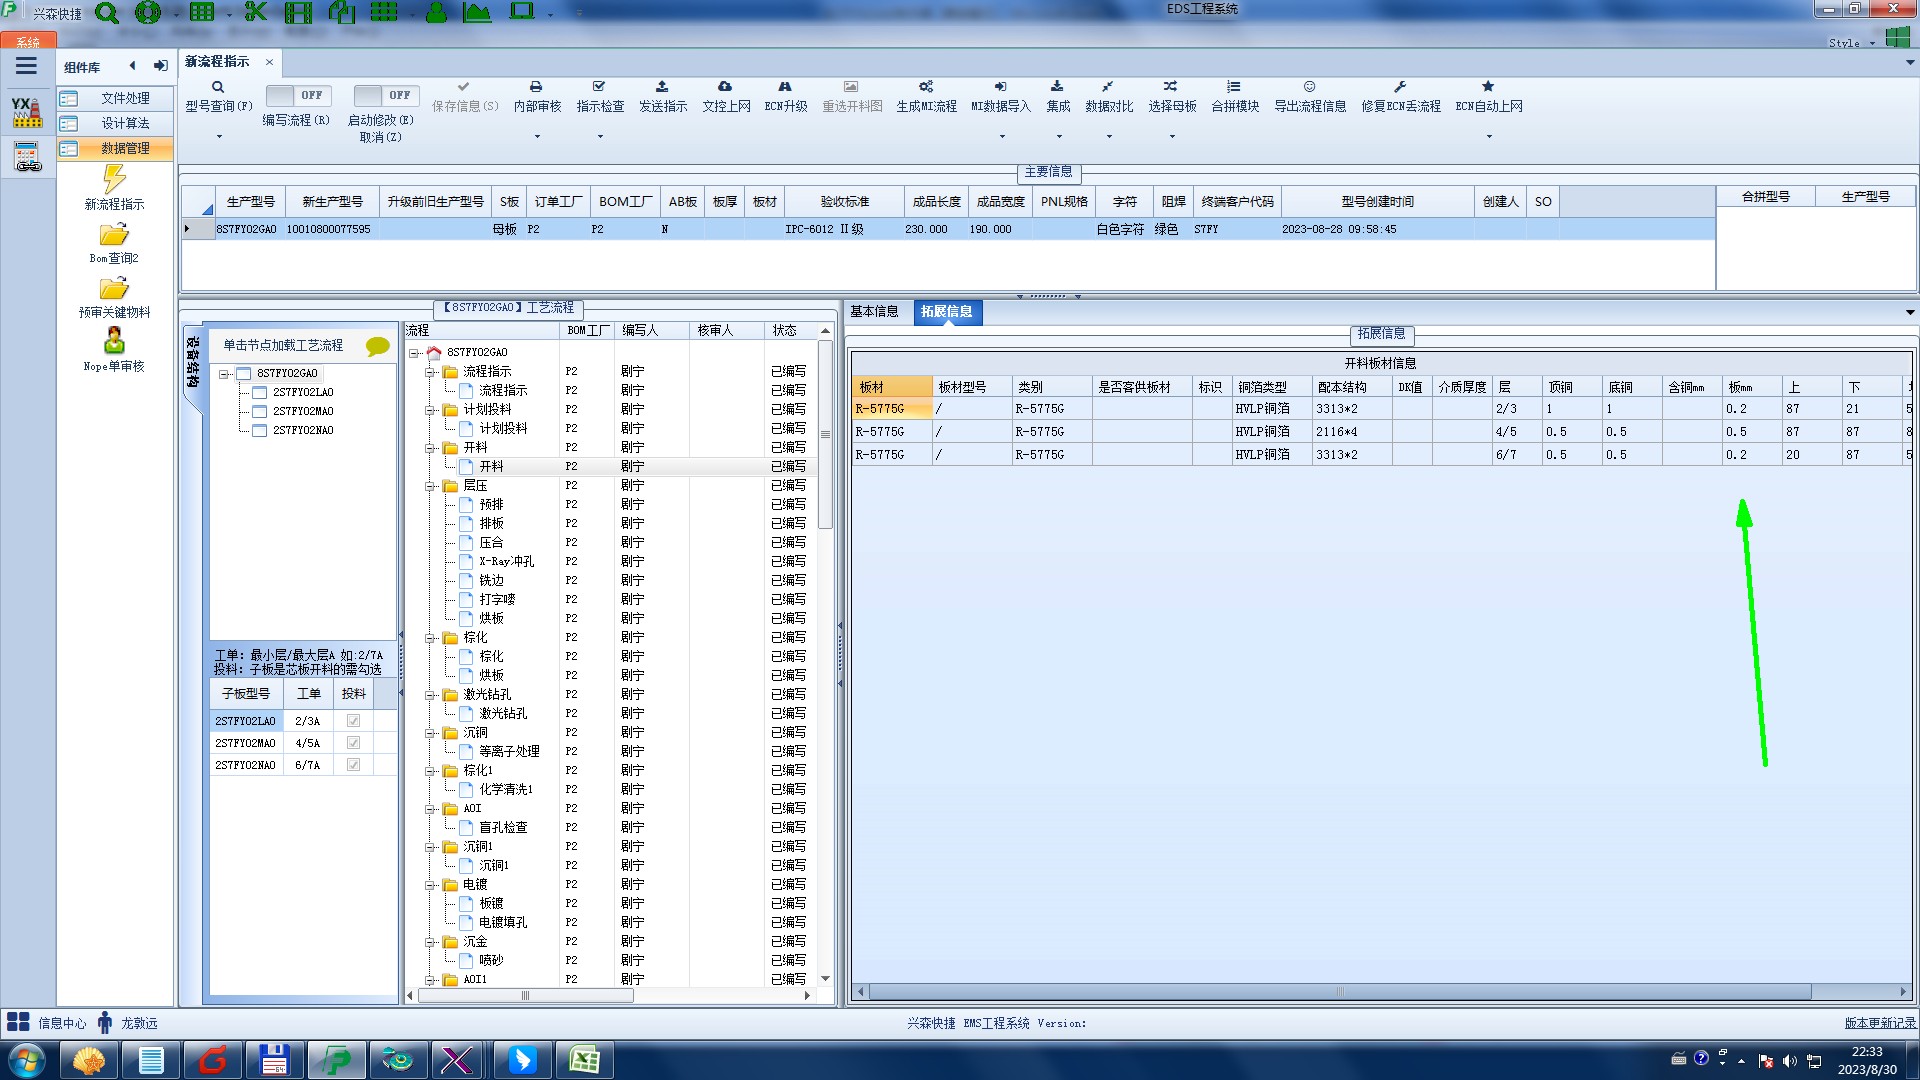Switch to the 基本信息 tab
The width and height of the screenshot is (1920, 1080).
point(874,312)
